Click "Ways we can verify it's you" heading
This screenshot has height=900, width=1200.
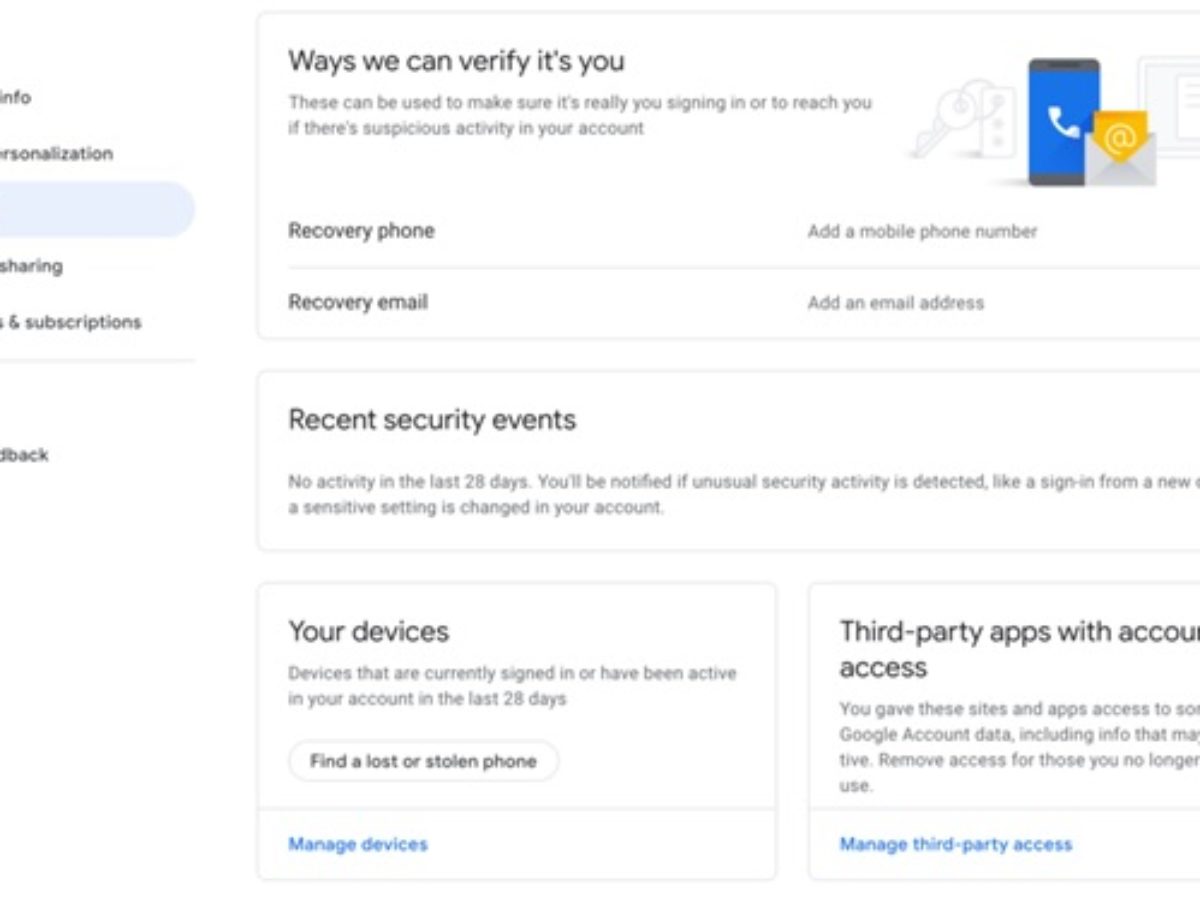(456, 60)
